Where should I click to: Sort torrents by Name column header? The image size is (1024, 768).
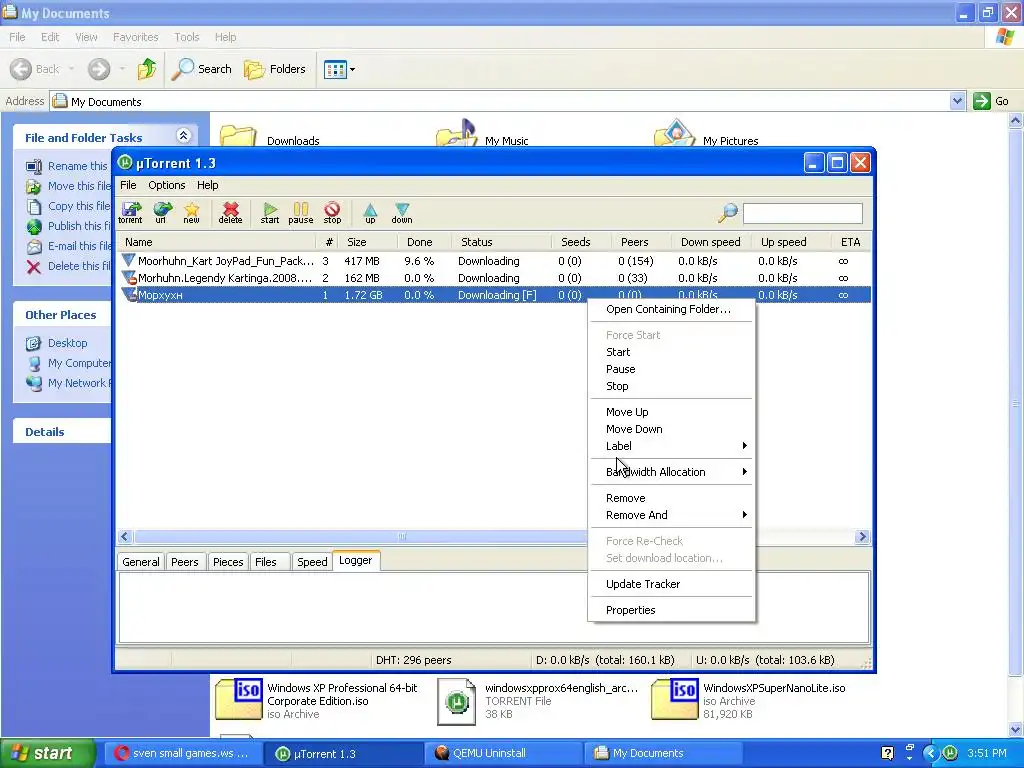click(218, 242)
